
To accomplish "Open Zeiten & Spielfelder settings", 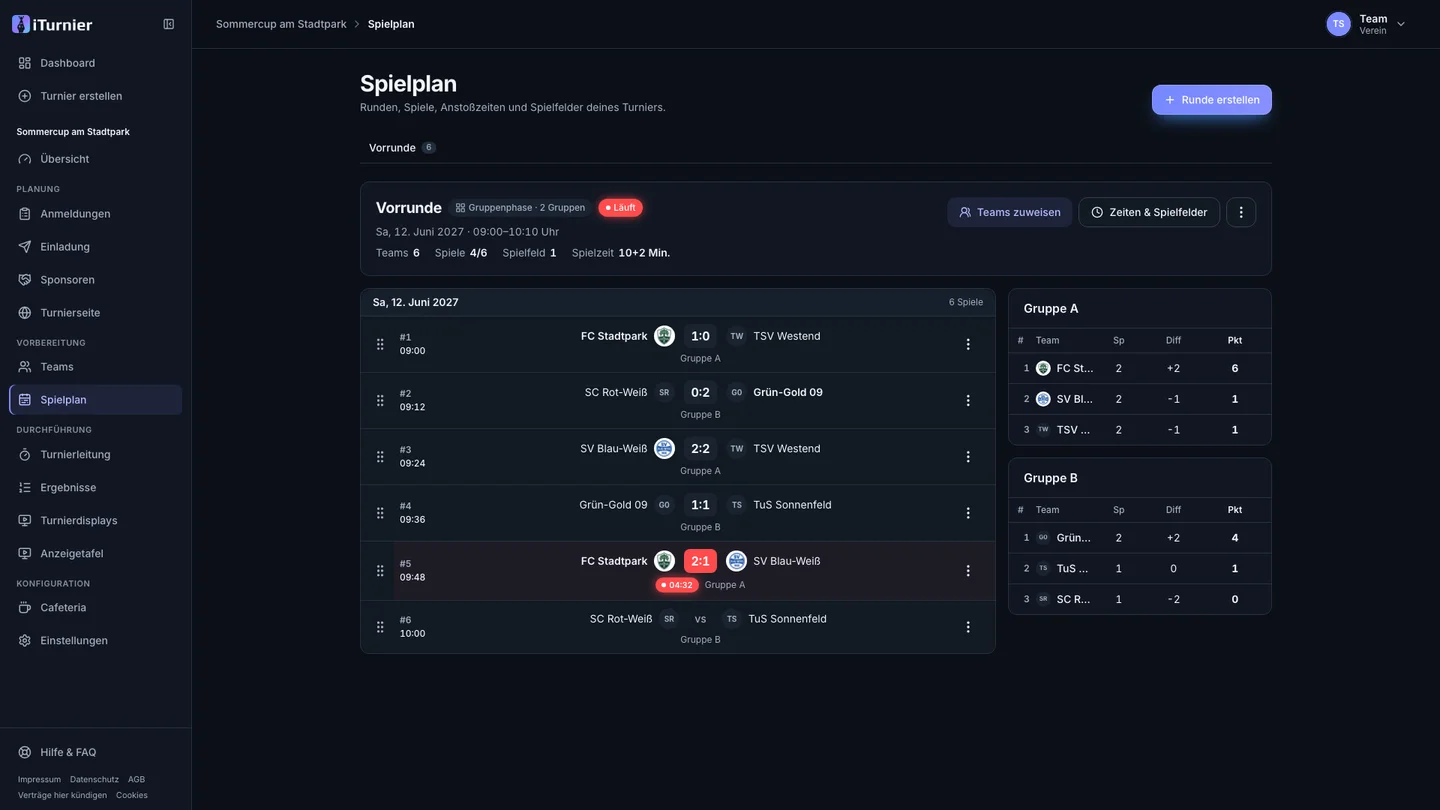I will click(x=1149, y=212).
